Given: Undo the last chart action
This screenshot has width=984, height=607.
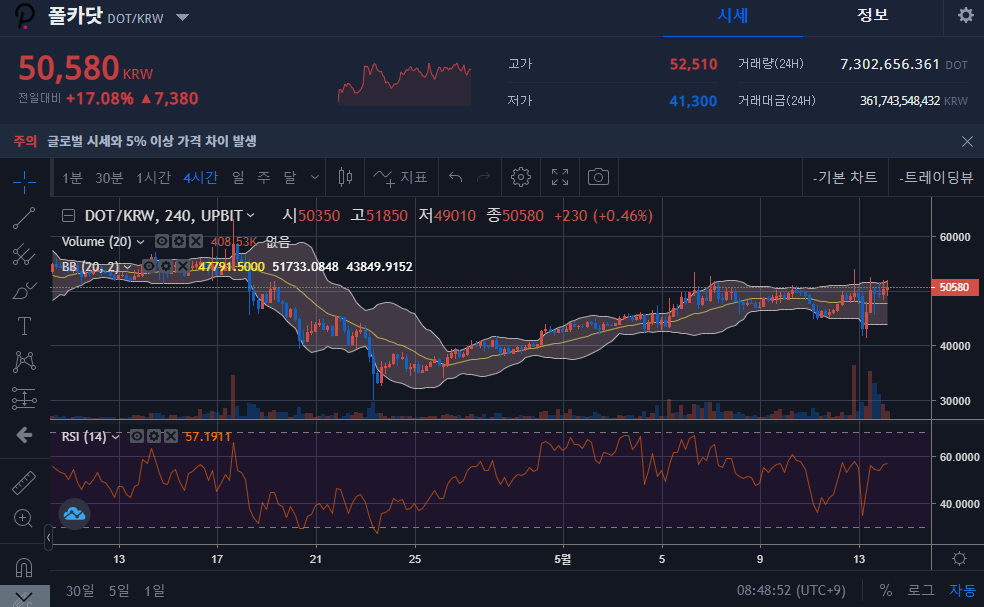Looking at the screenshot, I should [456, 178].
